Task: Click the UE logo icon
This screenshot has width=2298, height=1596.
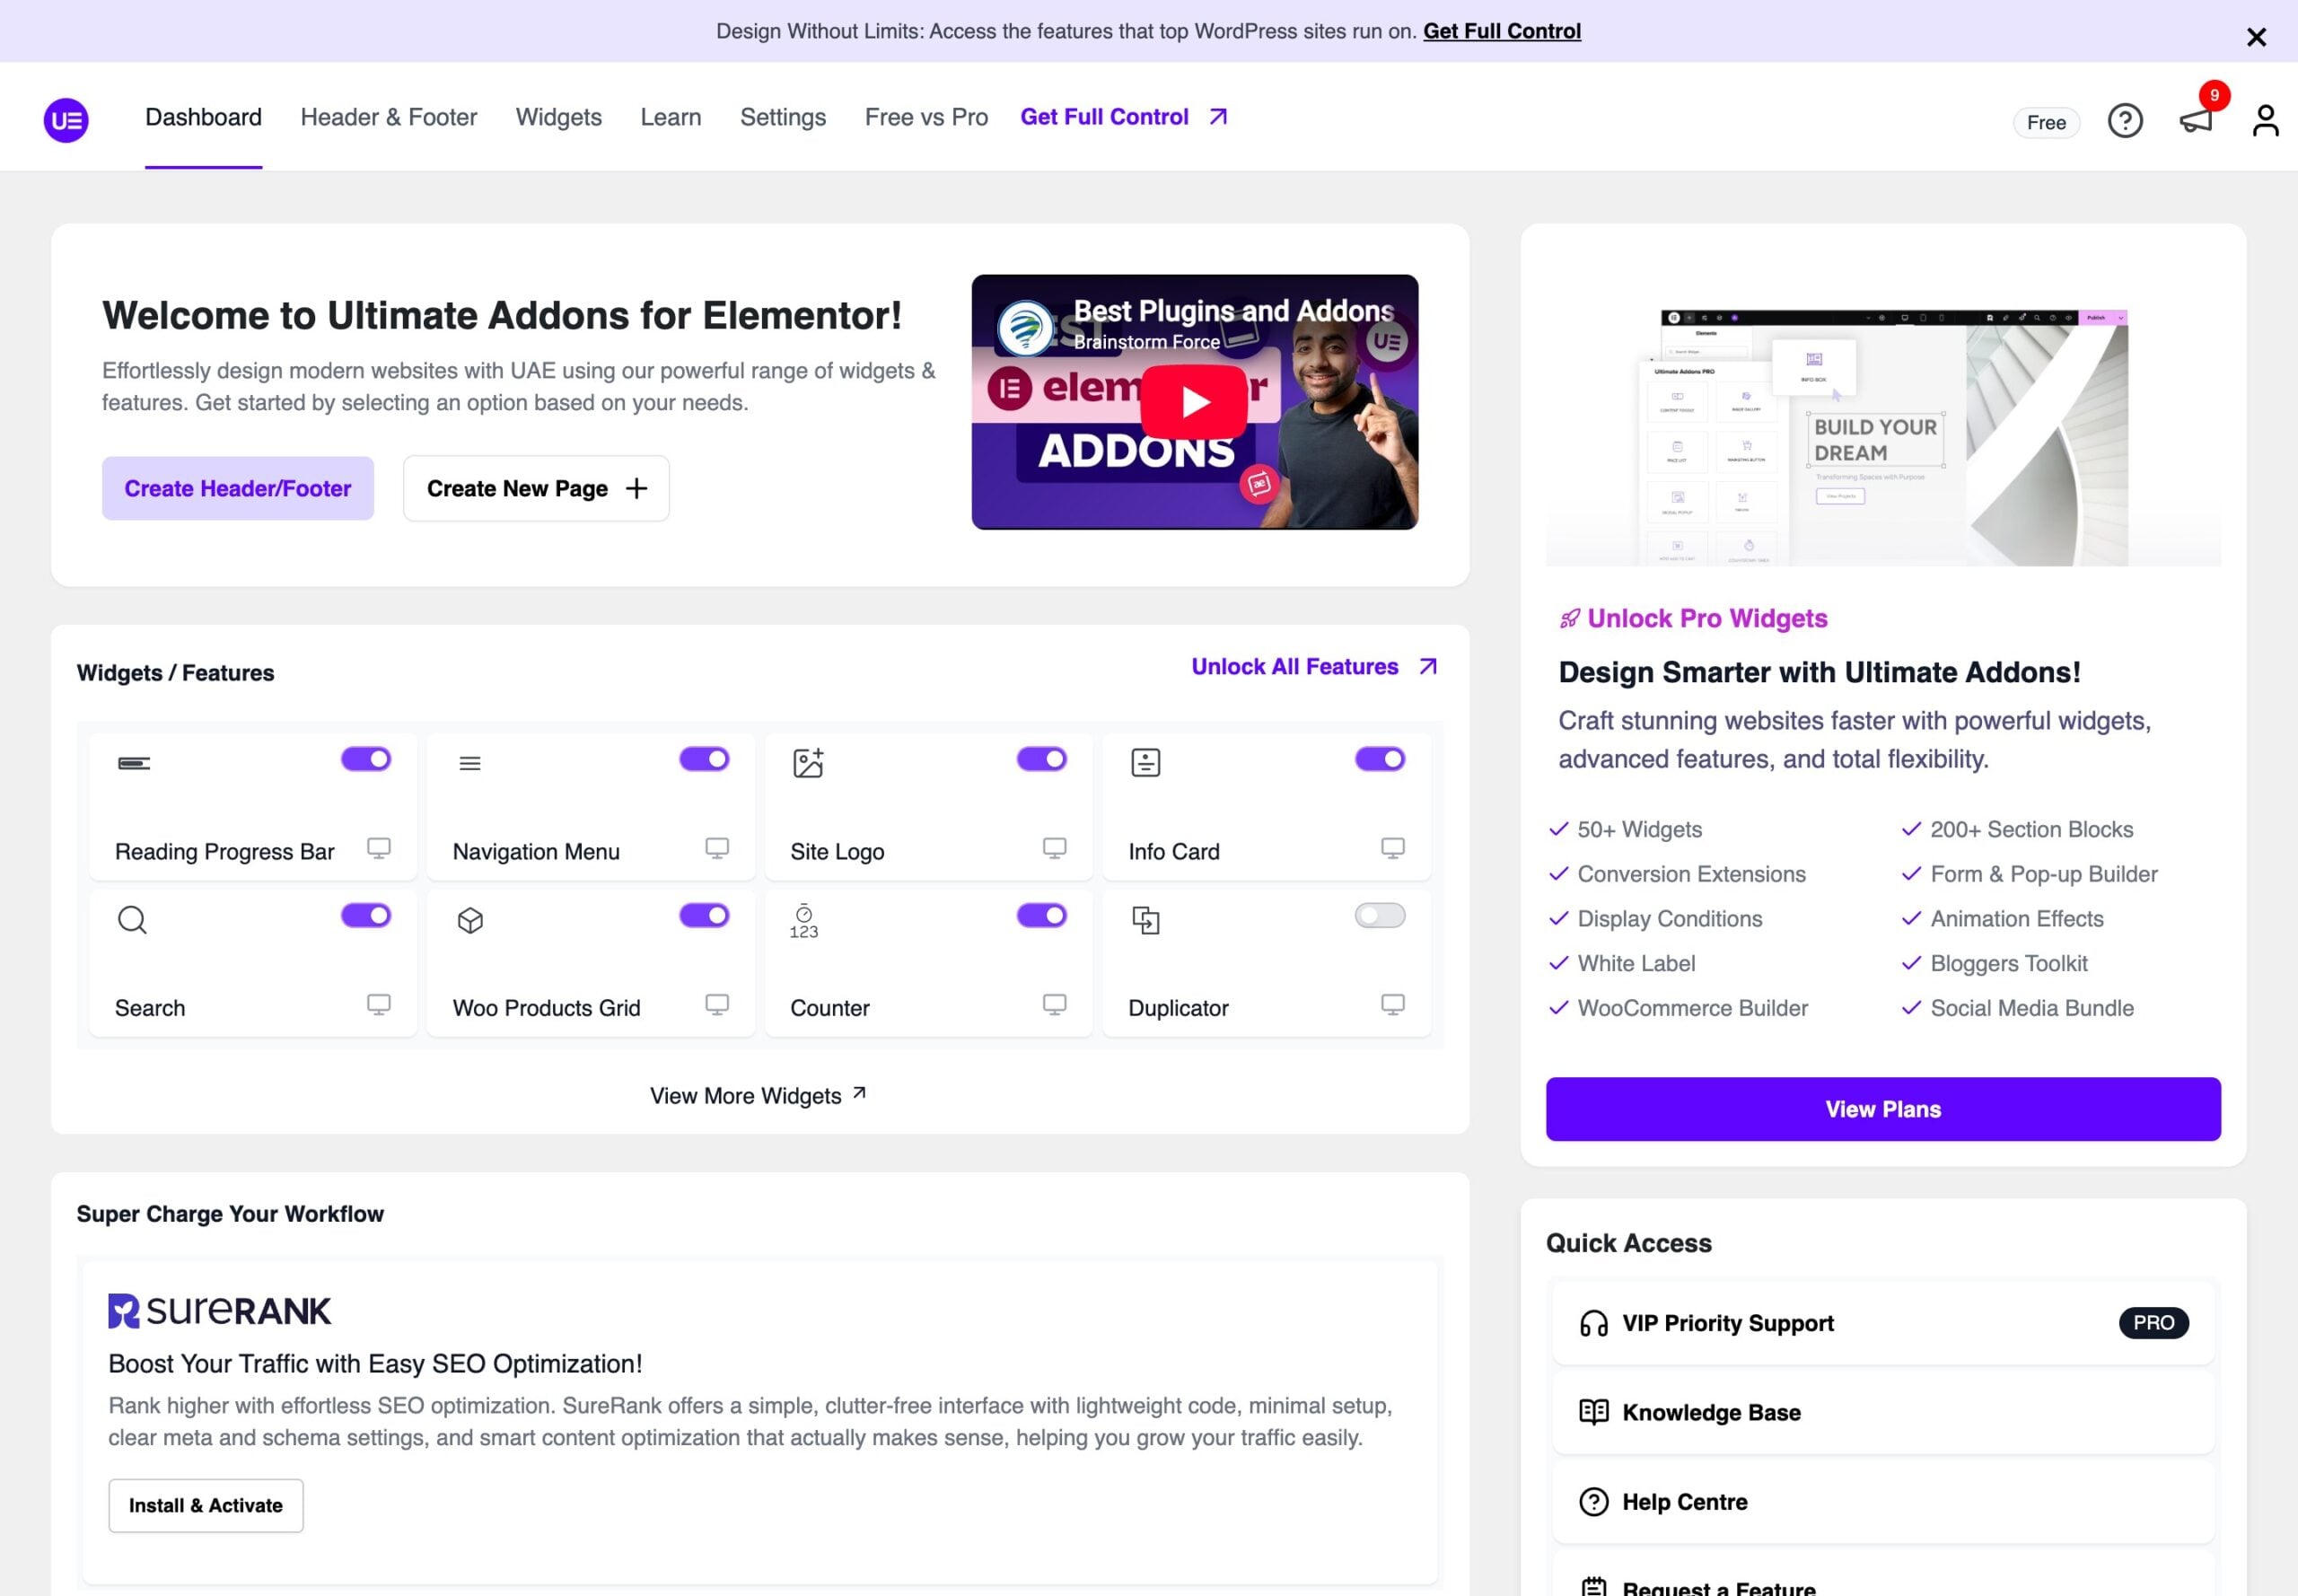Action: pos(66,120)
